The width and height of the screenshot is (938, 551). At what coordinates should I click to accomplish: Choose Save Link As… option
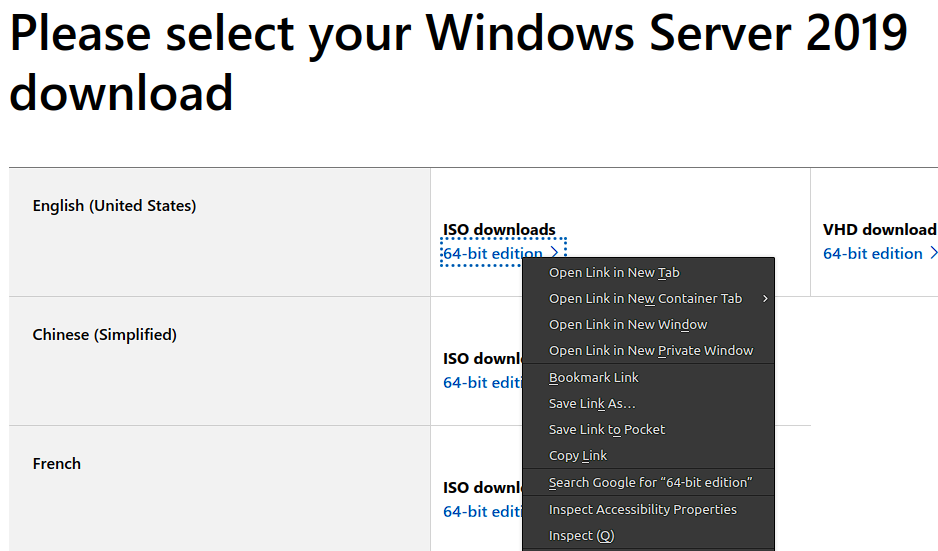pos(648,404)
